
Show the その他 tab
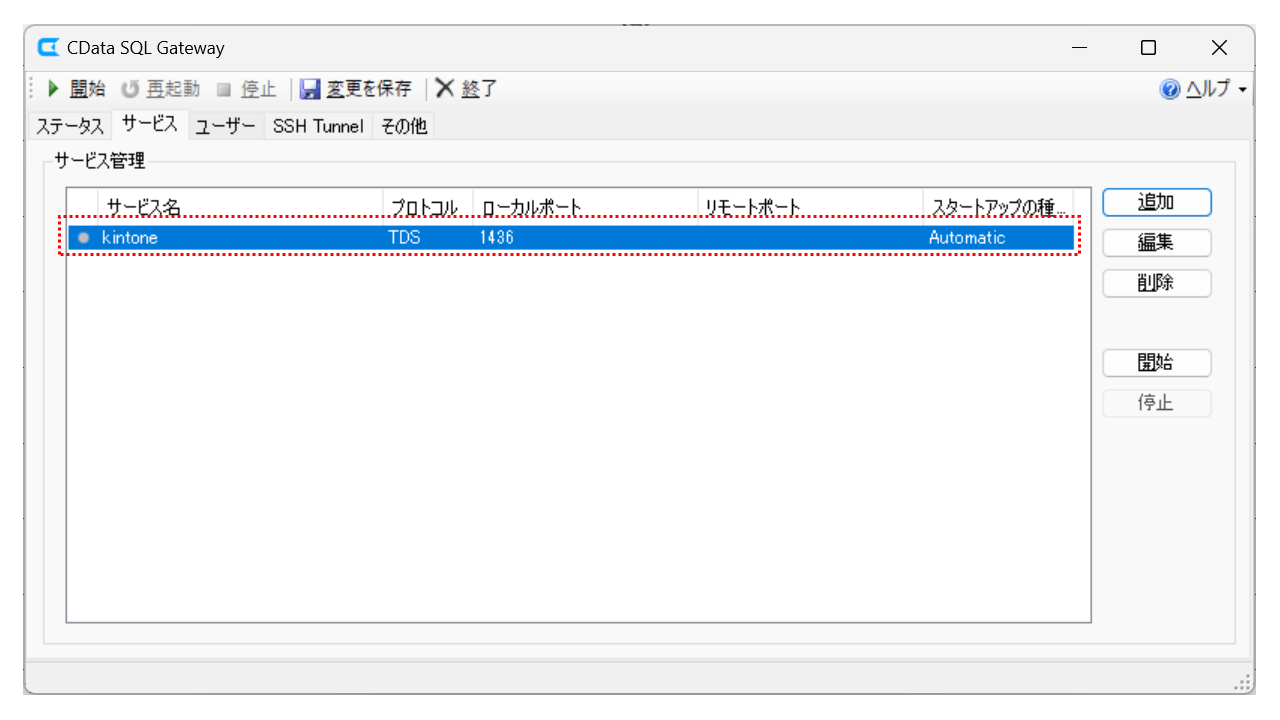(403, 126)
